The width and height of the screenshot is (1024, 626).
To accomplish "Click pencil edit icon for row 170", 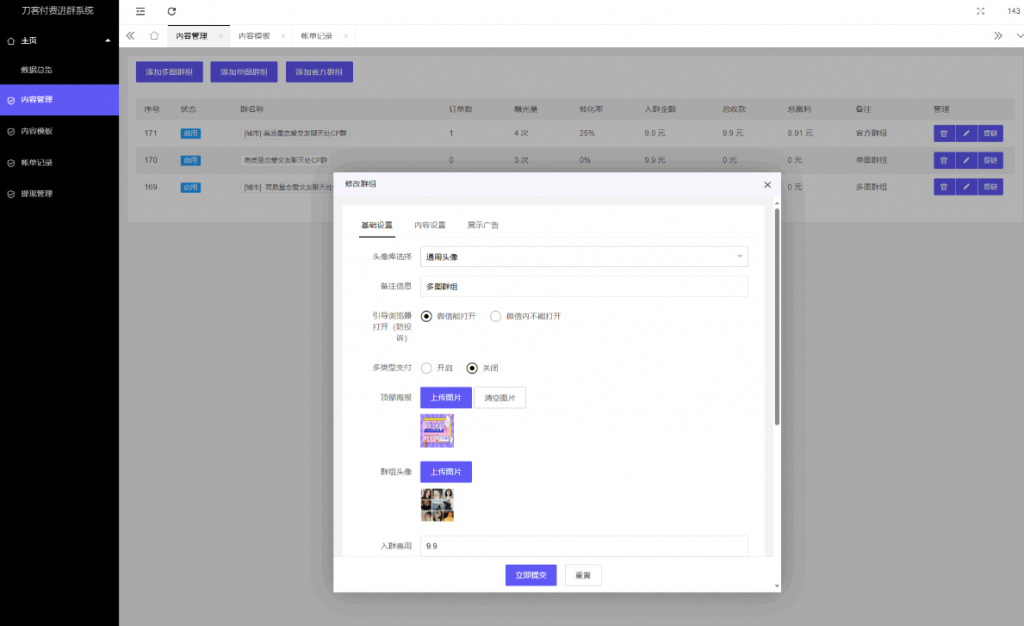I will [965, 160].
